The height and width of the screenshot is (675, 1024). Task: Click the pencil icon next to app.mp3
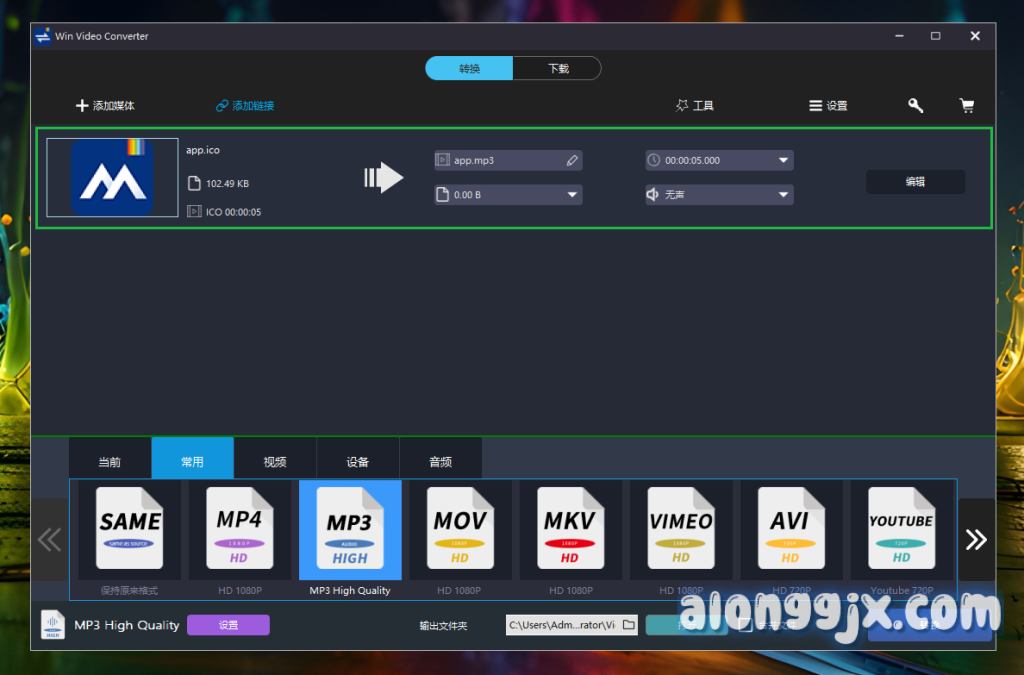(572, 160)
